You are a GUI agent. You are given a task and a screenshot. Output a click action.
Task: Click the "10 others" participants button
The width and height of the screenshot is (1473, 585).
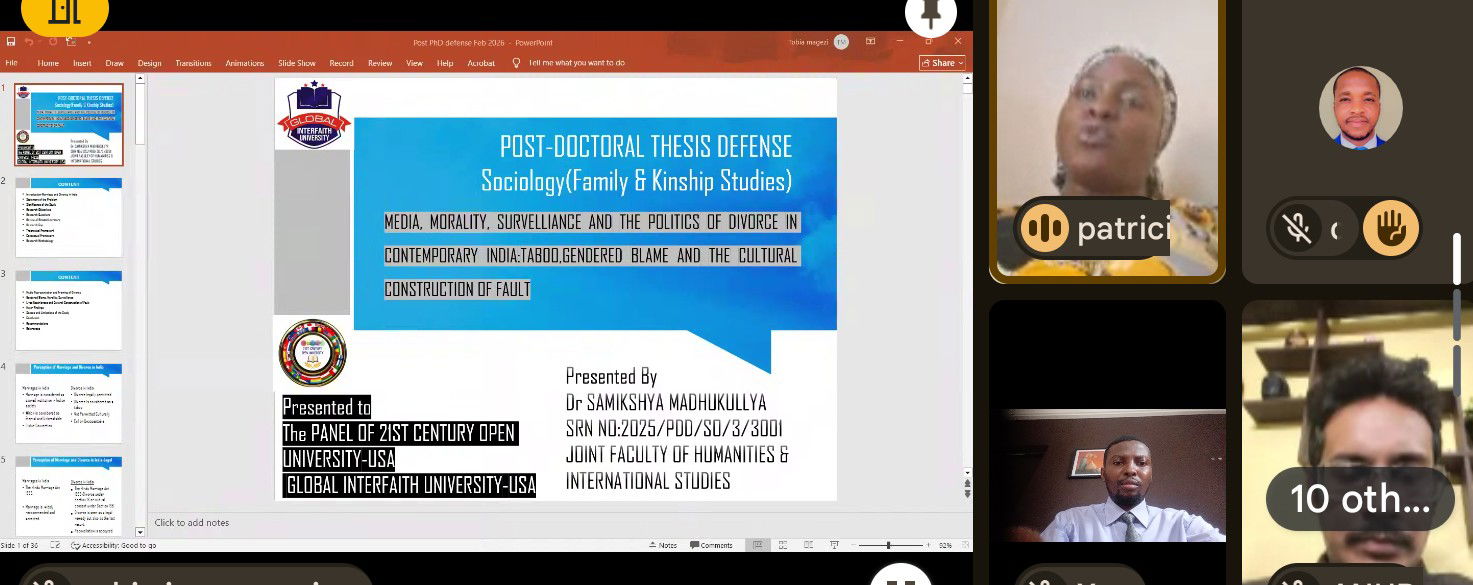[x=1359, y=499]
